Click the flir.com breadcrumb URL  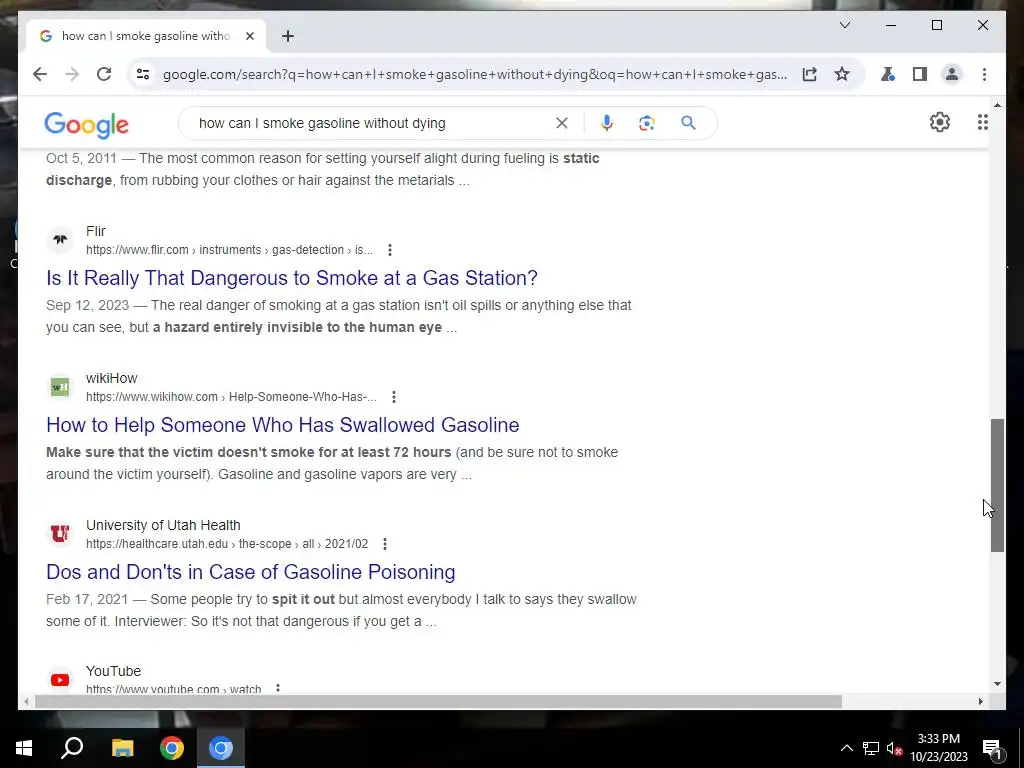229,250
